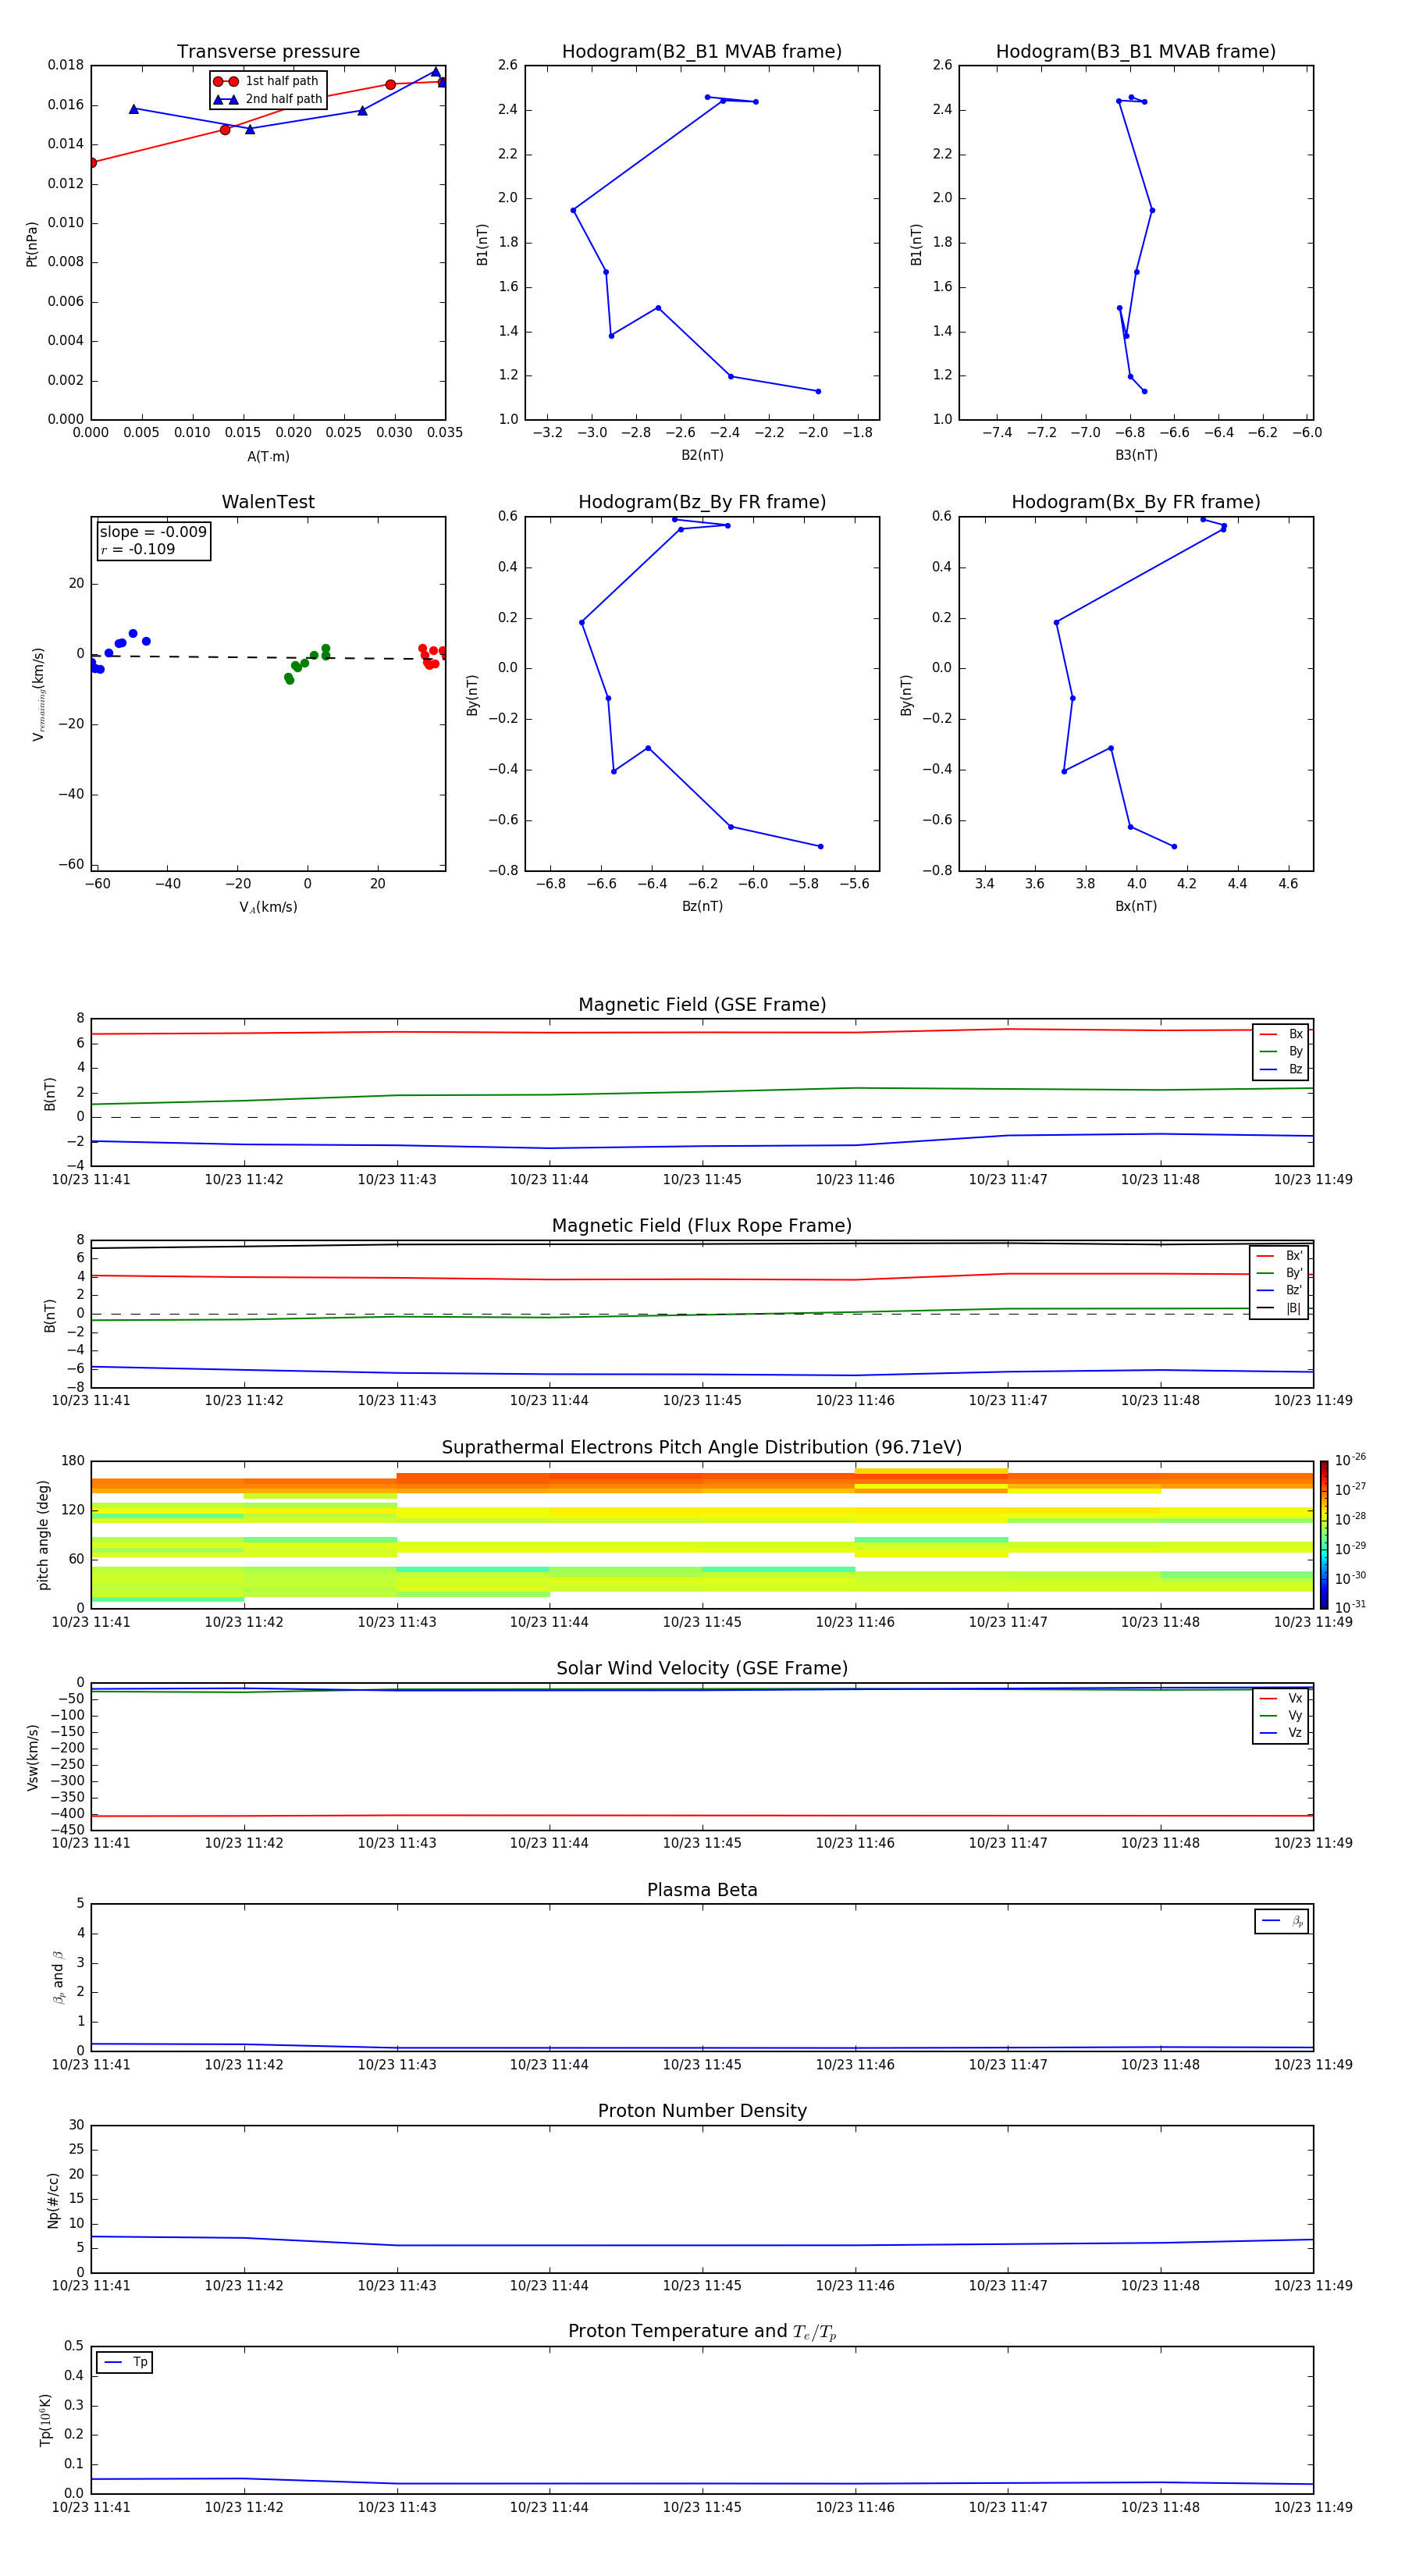
Task: Click the Bx(nT) x-axis label
Action: click(1136, 906)
